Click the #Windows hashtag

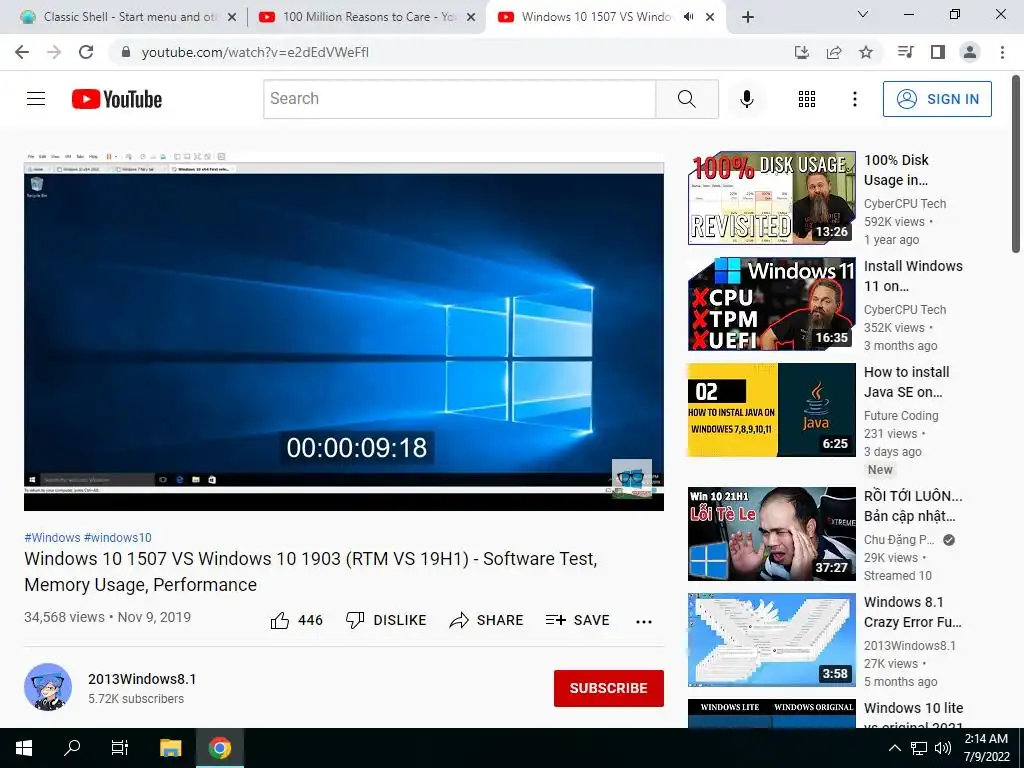[52, 537]
